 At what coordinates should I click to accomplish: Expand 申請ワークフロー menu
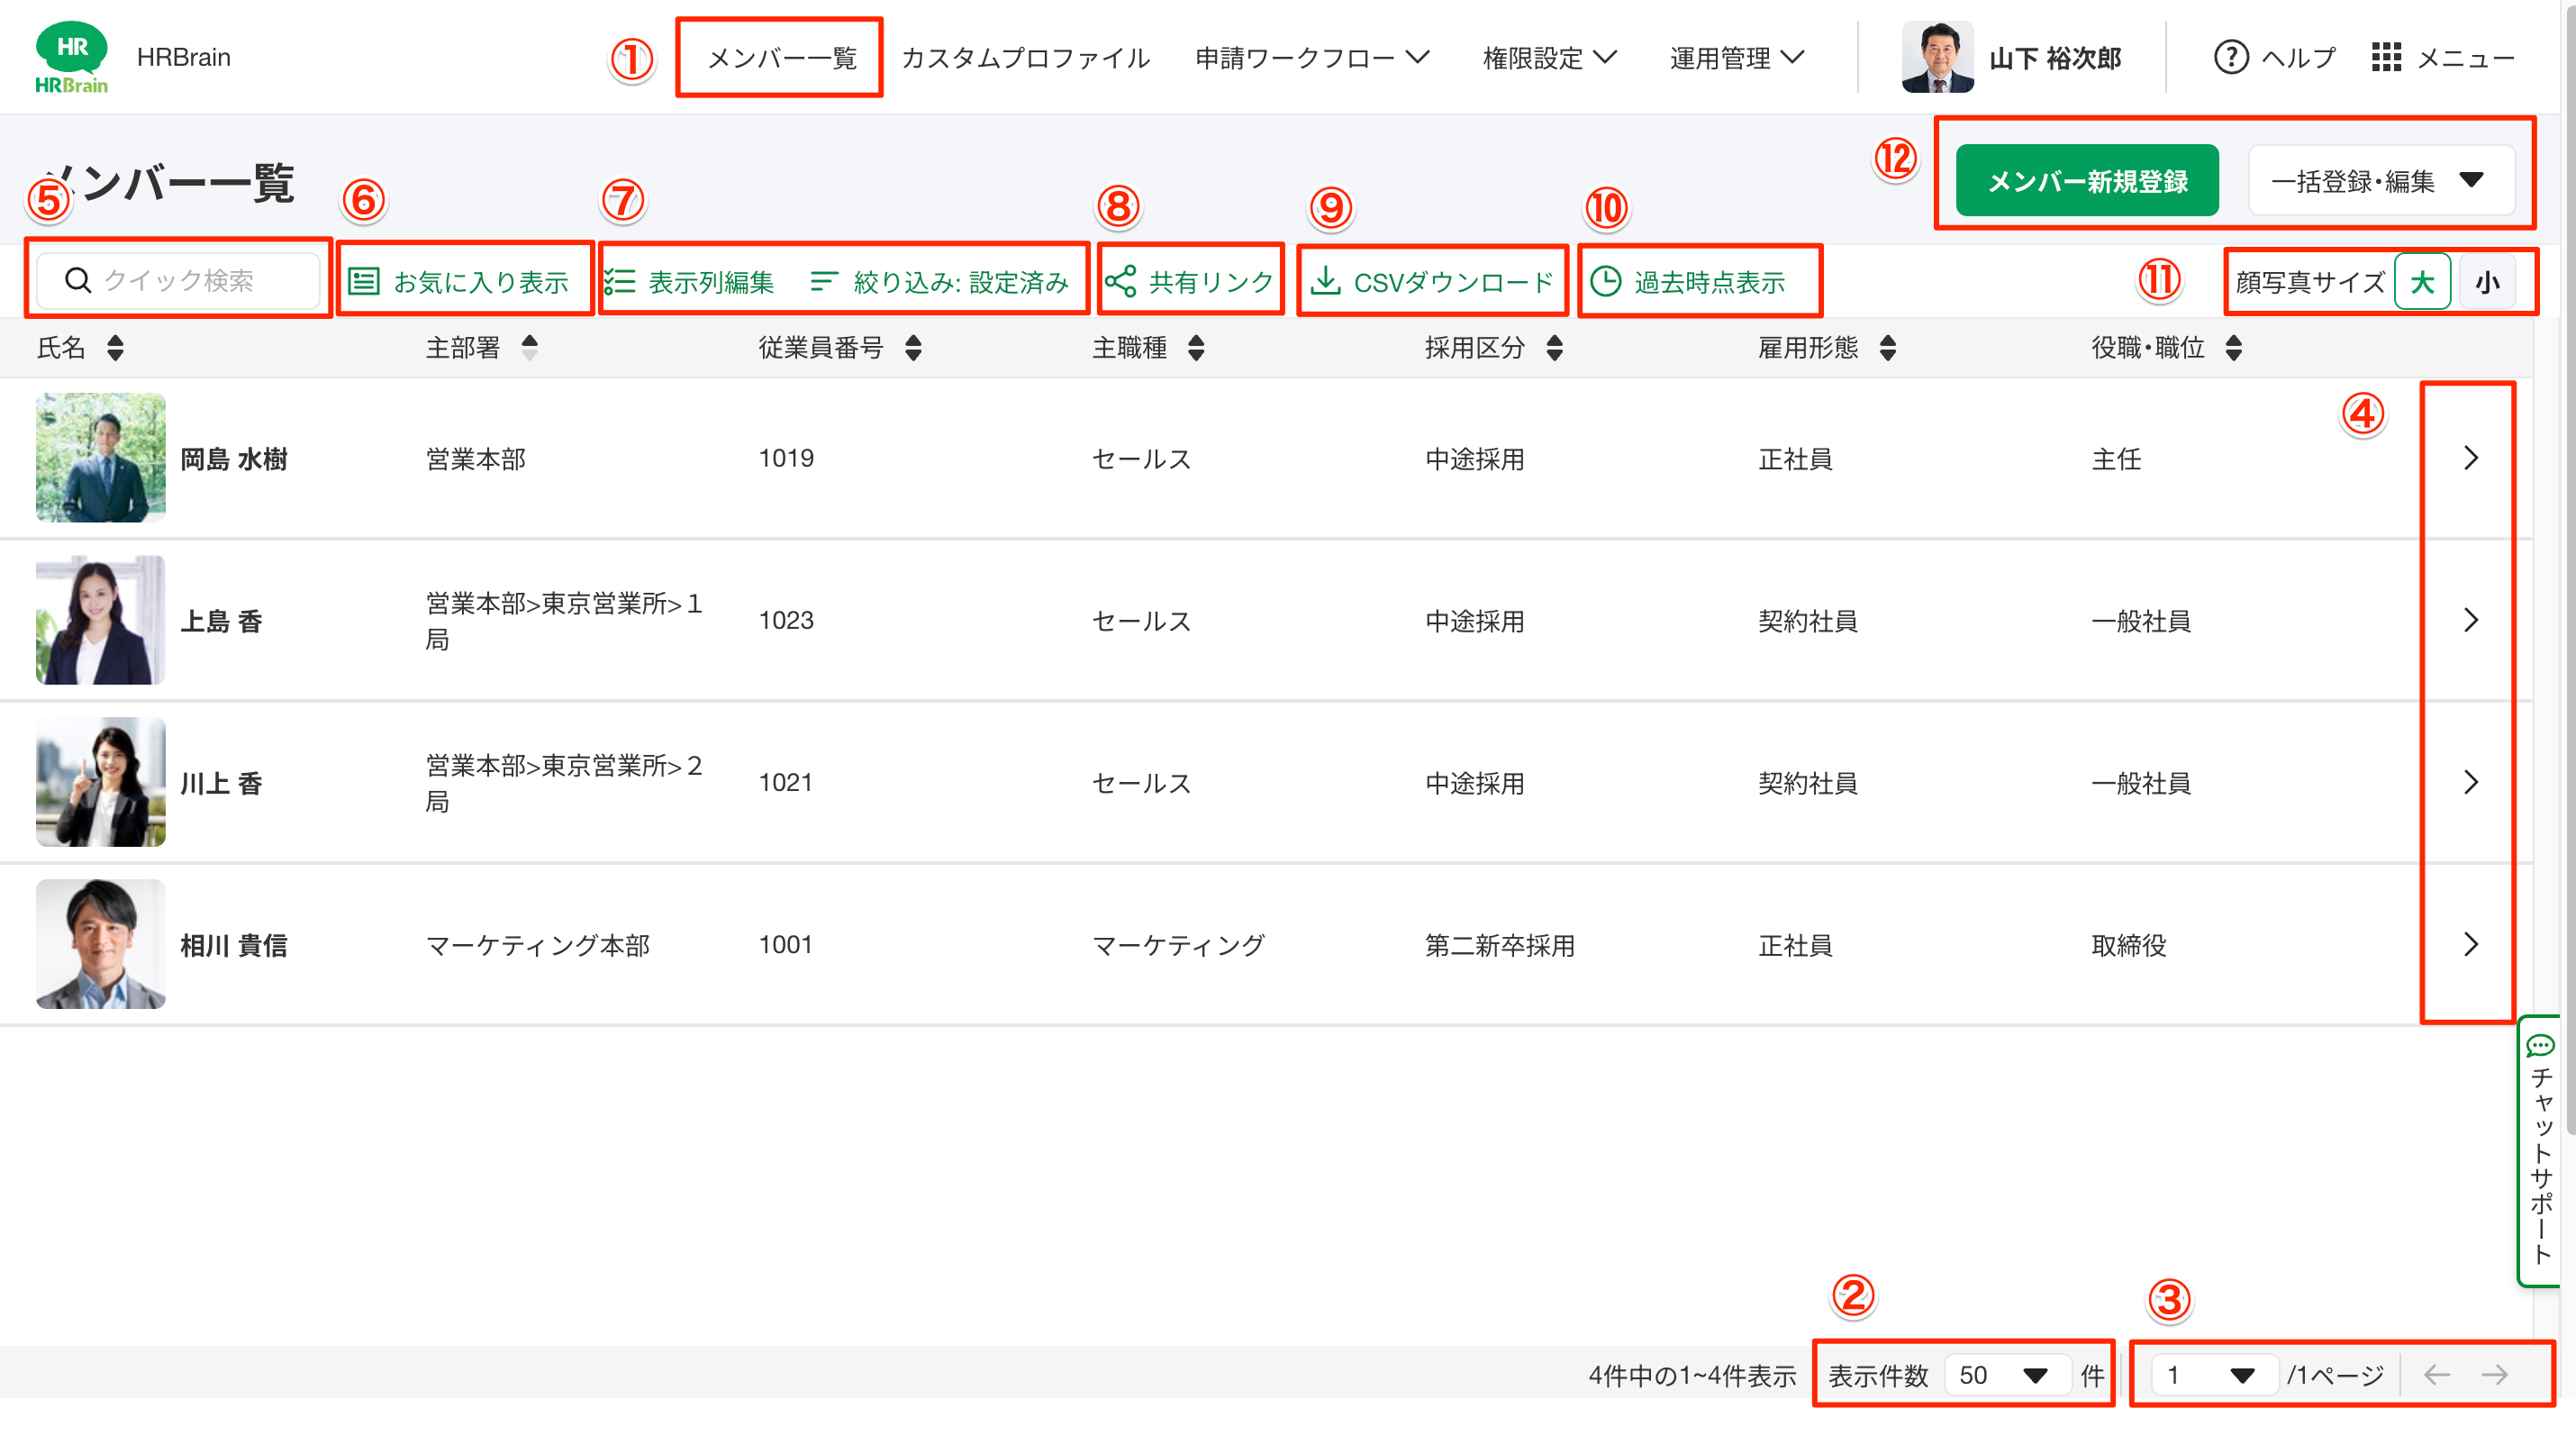1312,58
